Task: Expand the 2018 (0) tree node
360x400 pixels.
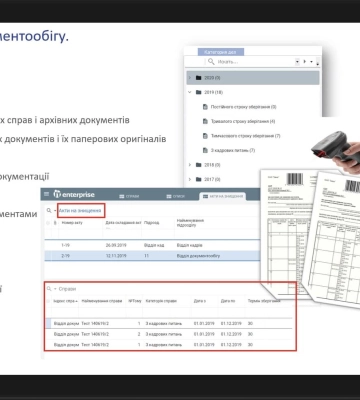Action: [190, 165]
